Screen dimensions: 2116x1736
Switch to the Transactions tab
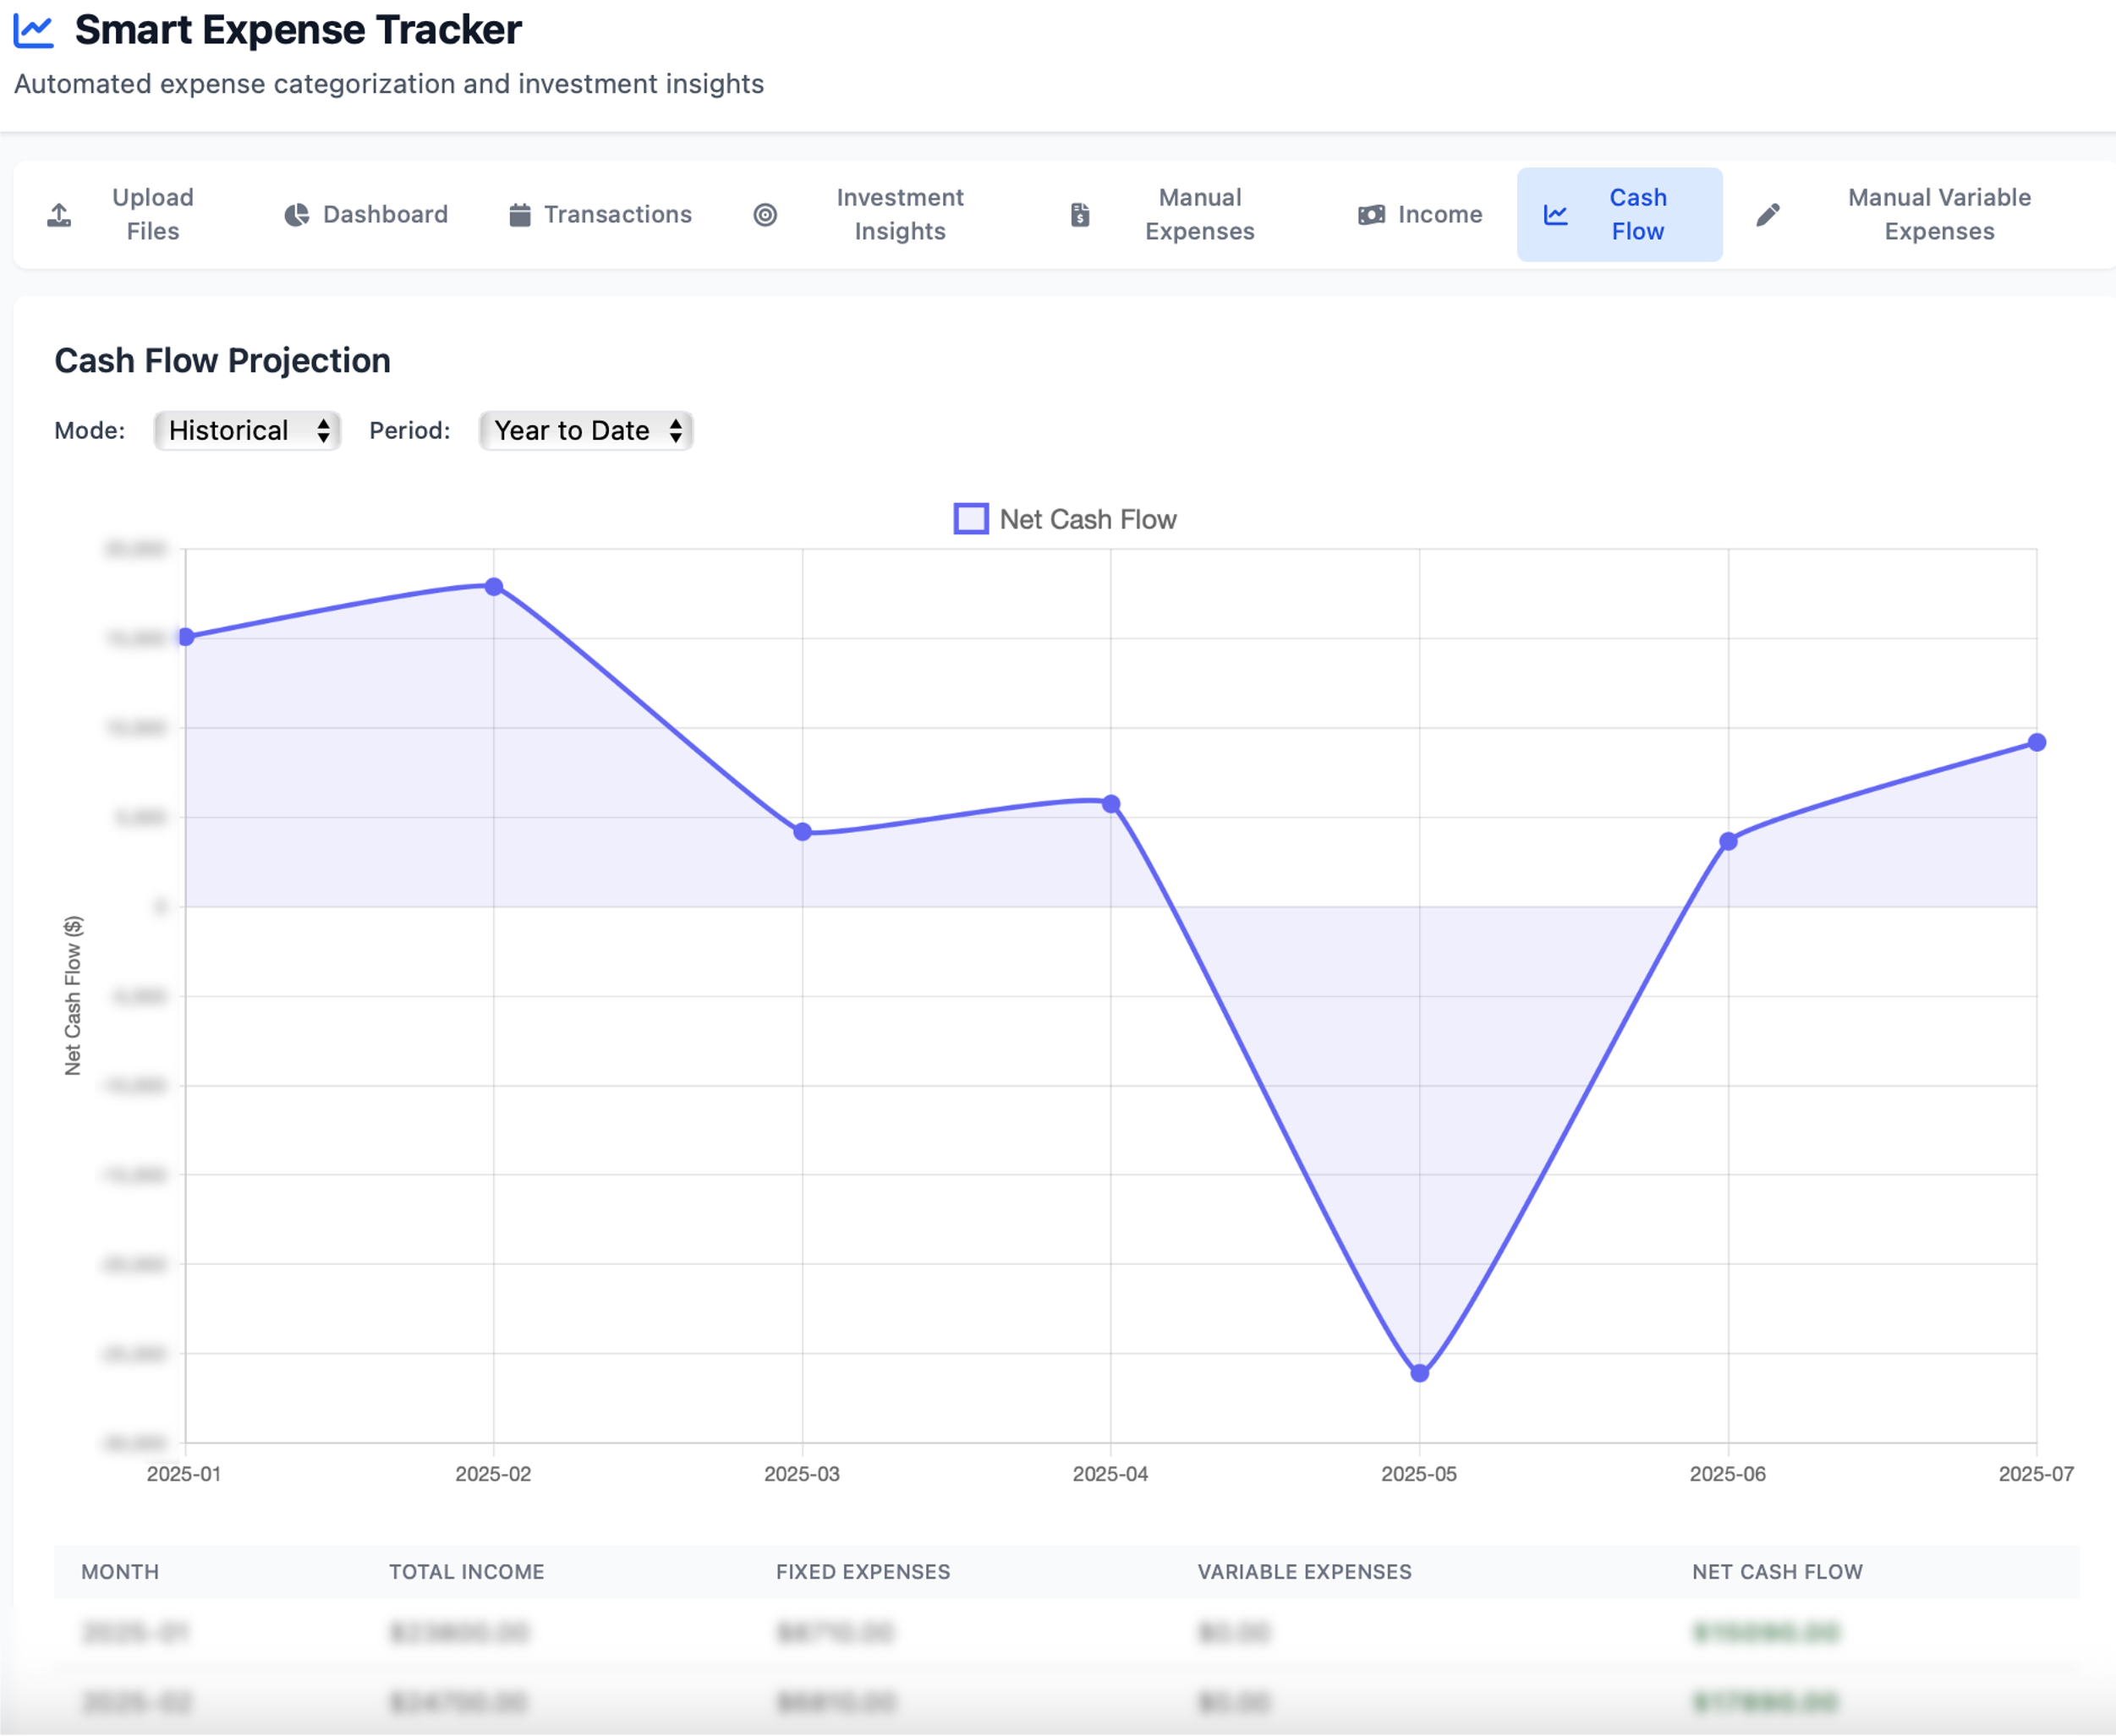[x=617, y=215]
